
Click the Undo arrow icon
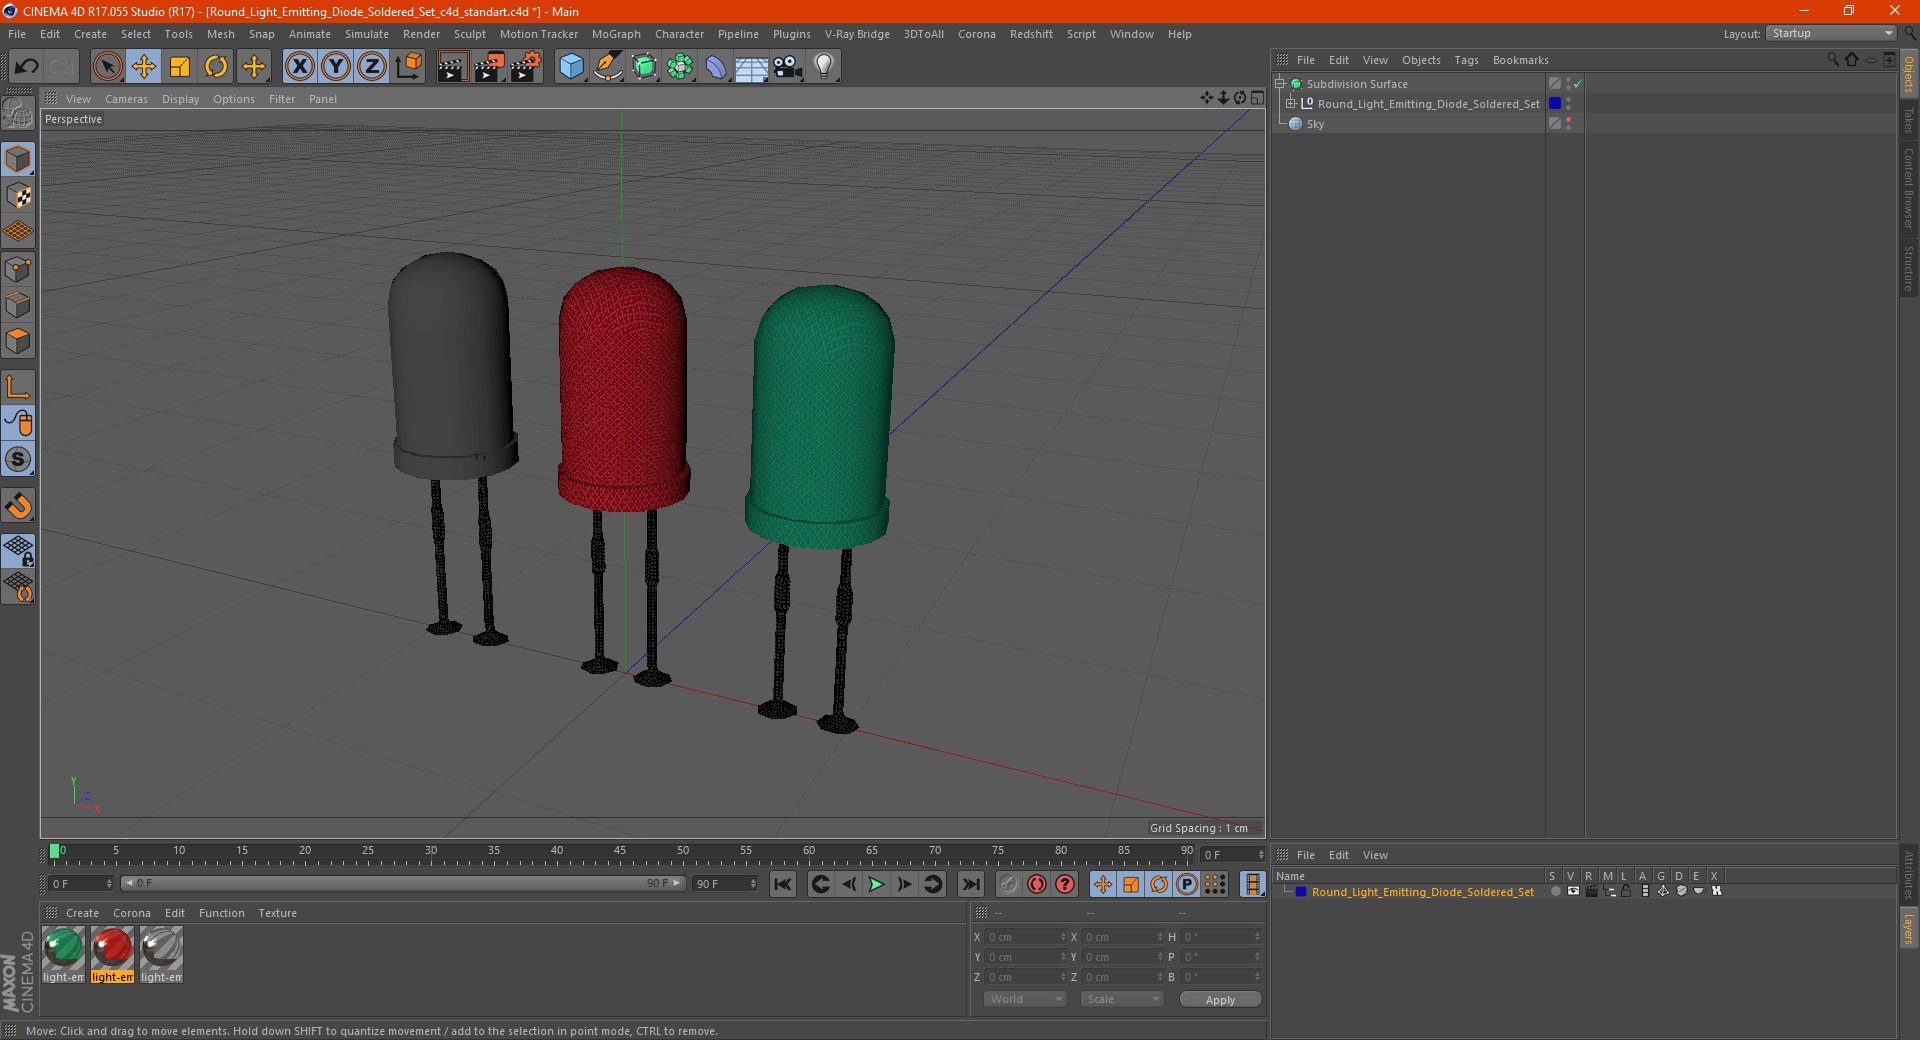point(27,67)
